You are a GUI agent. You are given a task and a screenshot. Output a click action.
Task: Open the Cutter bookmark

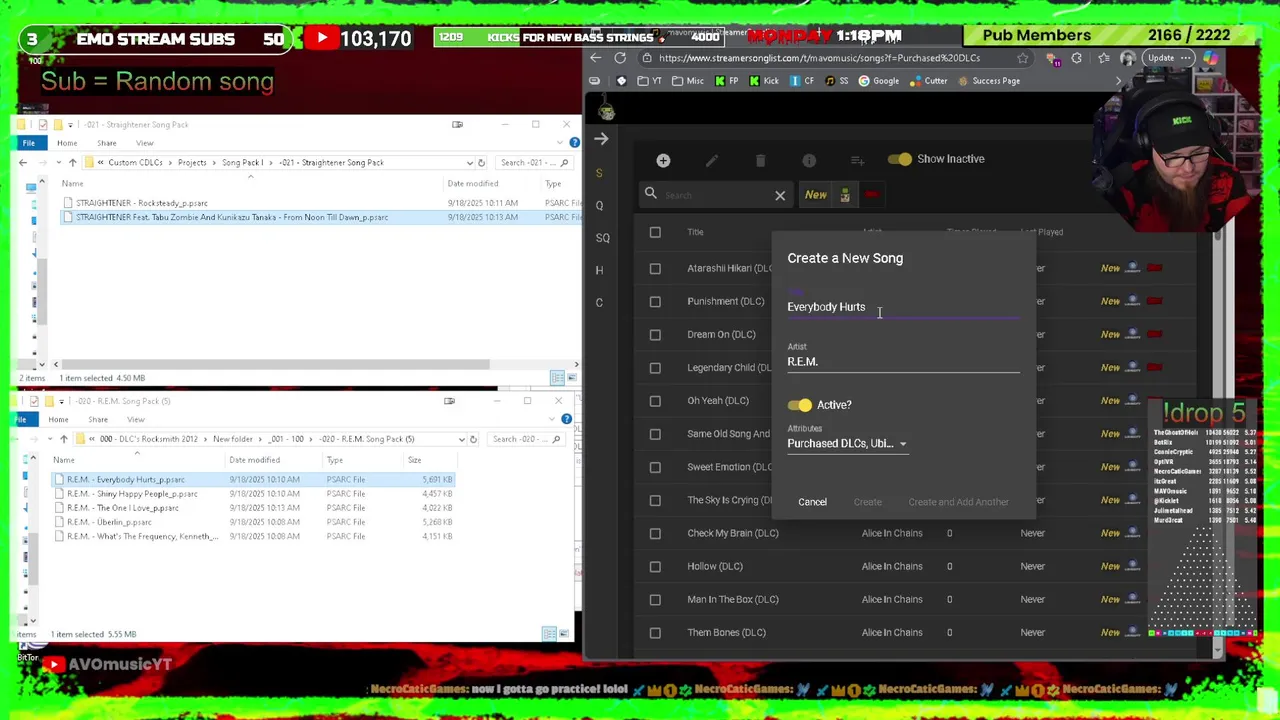tap(928, 81)
